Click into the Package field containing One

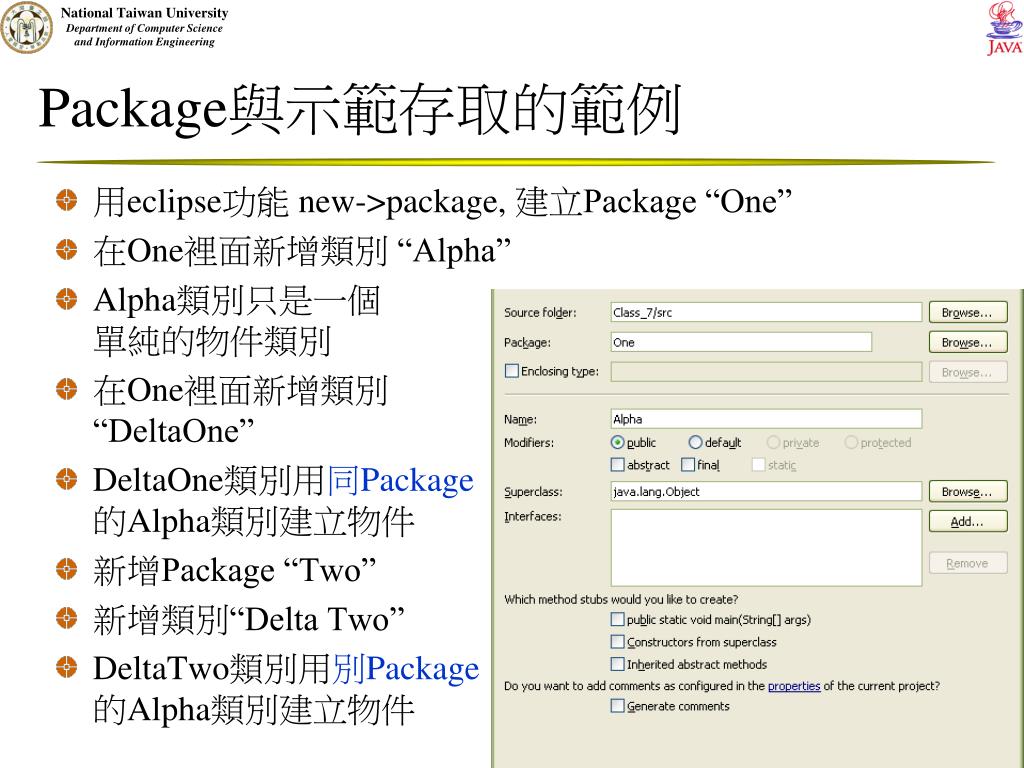[741, 342]
